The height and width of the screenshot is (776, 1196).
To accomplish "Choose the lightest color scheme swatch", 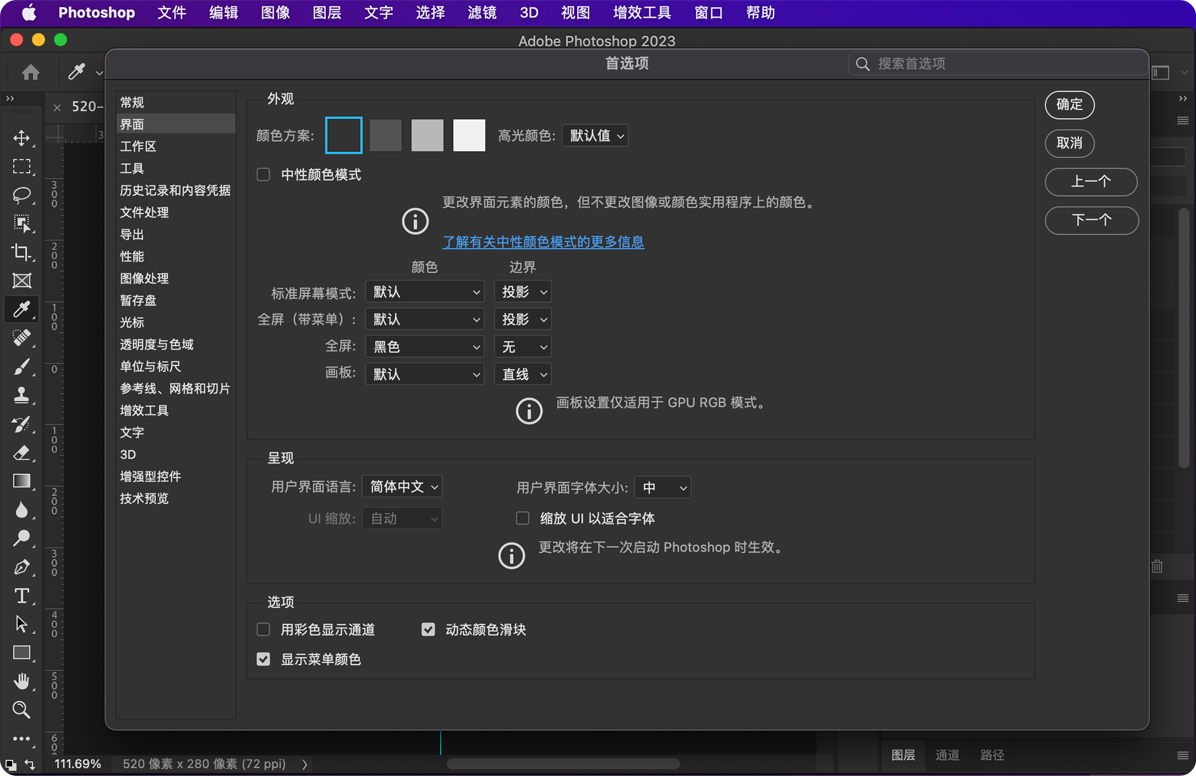I will tap(469, 136).
